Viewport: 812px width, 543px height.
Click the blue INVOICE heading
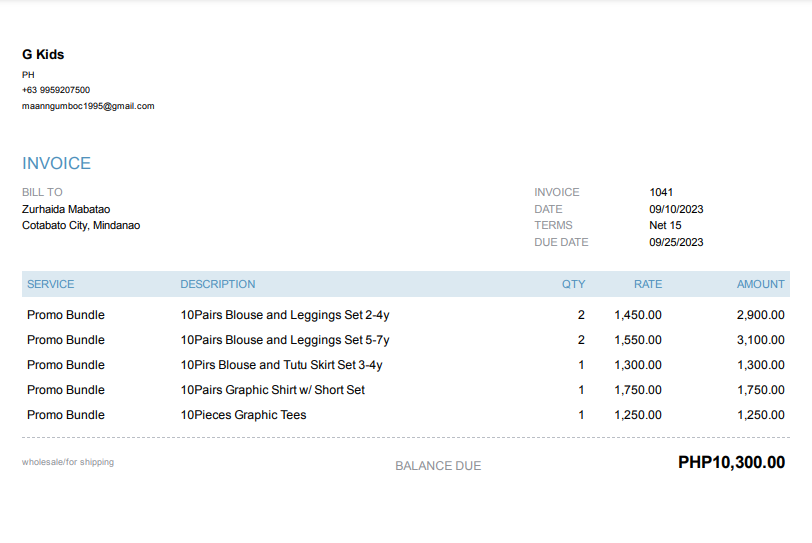[57, 163]
